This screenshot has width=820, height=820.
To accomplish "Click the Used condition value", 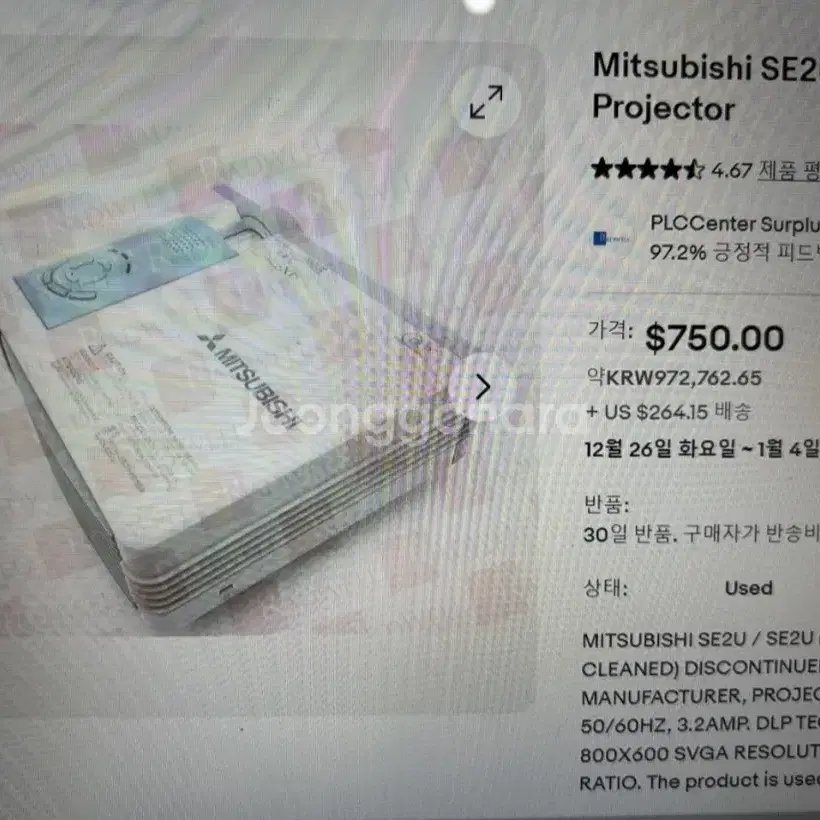I will click(748, 588).
